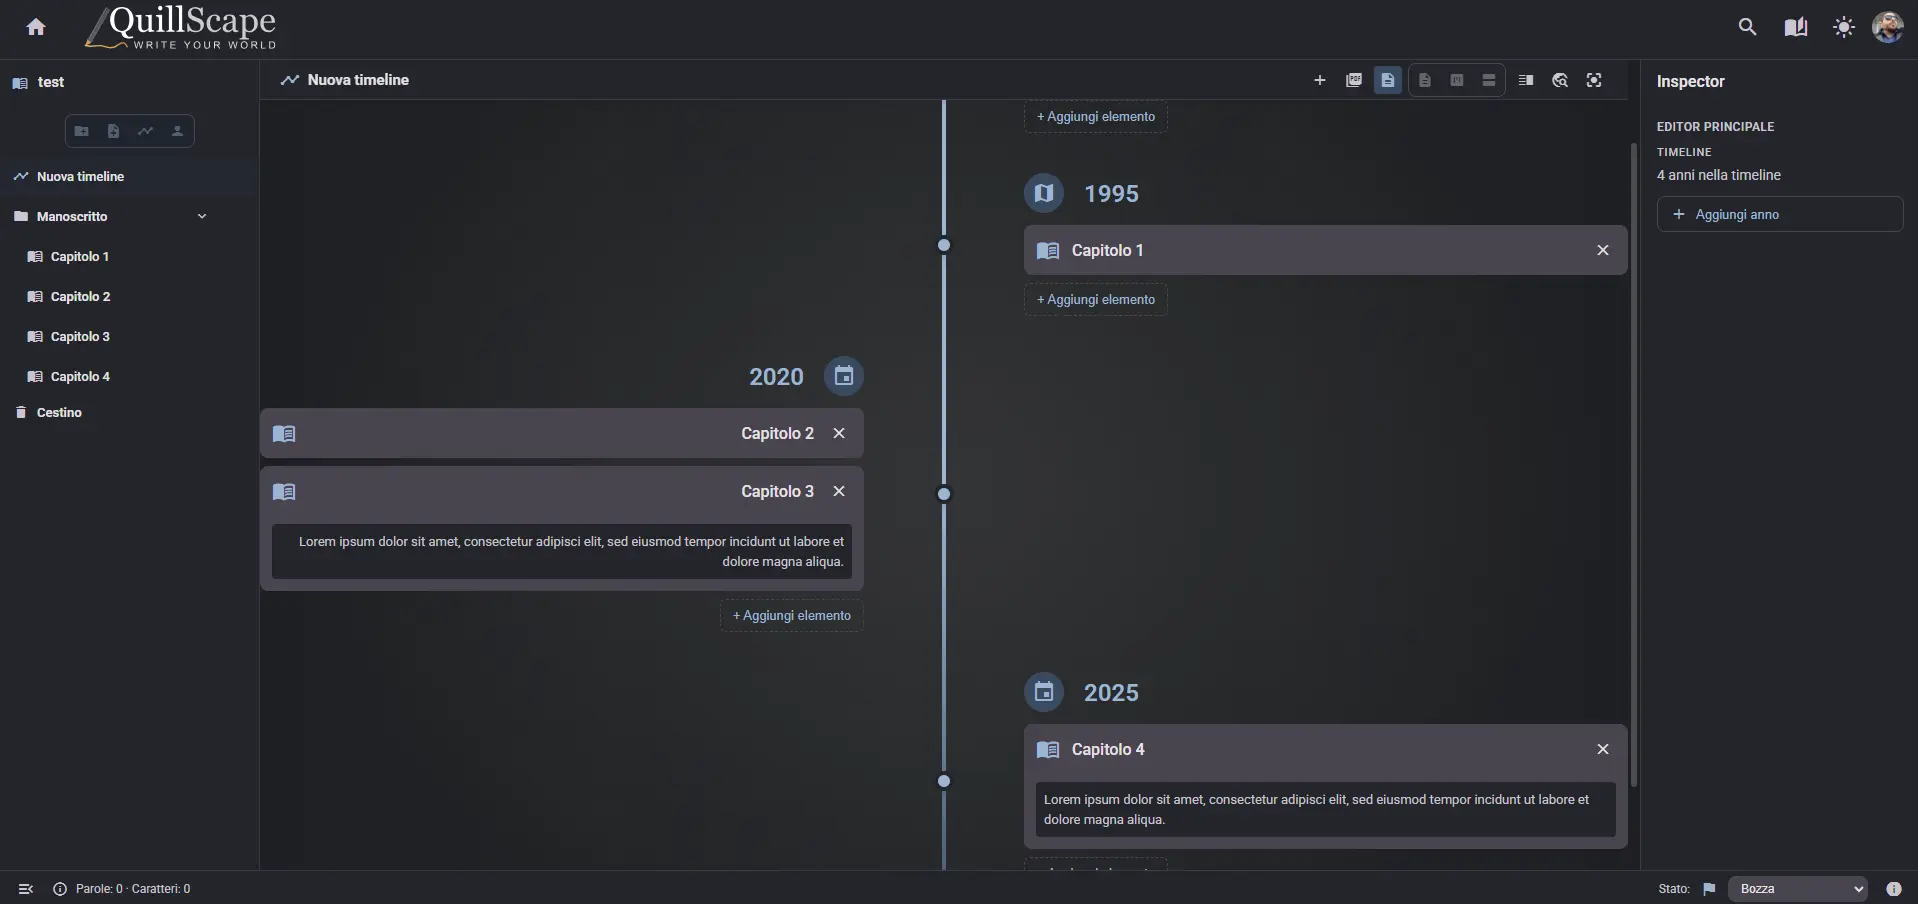The width and height of the screenshot is (1918, 904).
Task: Click Aggiungi anno in the Inspector
Action: point(1779,214)
